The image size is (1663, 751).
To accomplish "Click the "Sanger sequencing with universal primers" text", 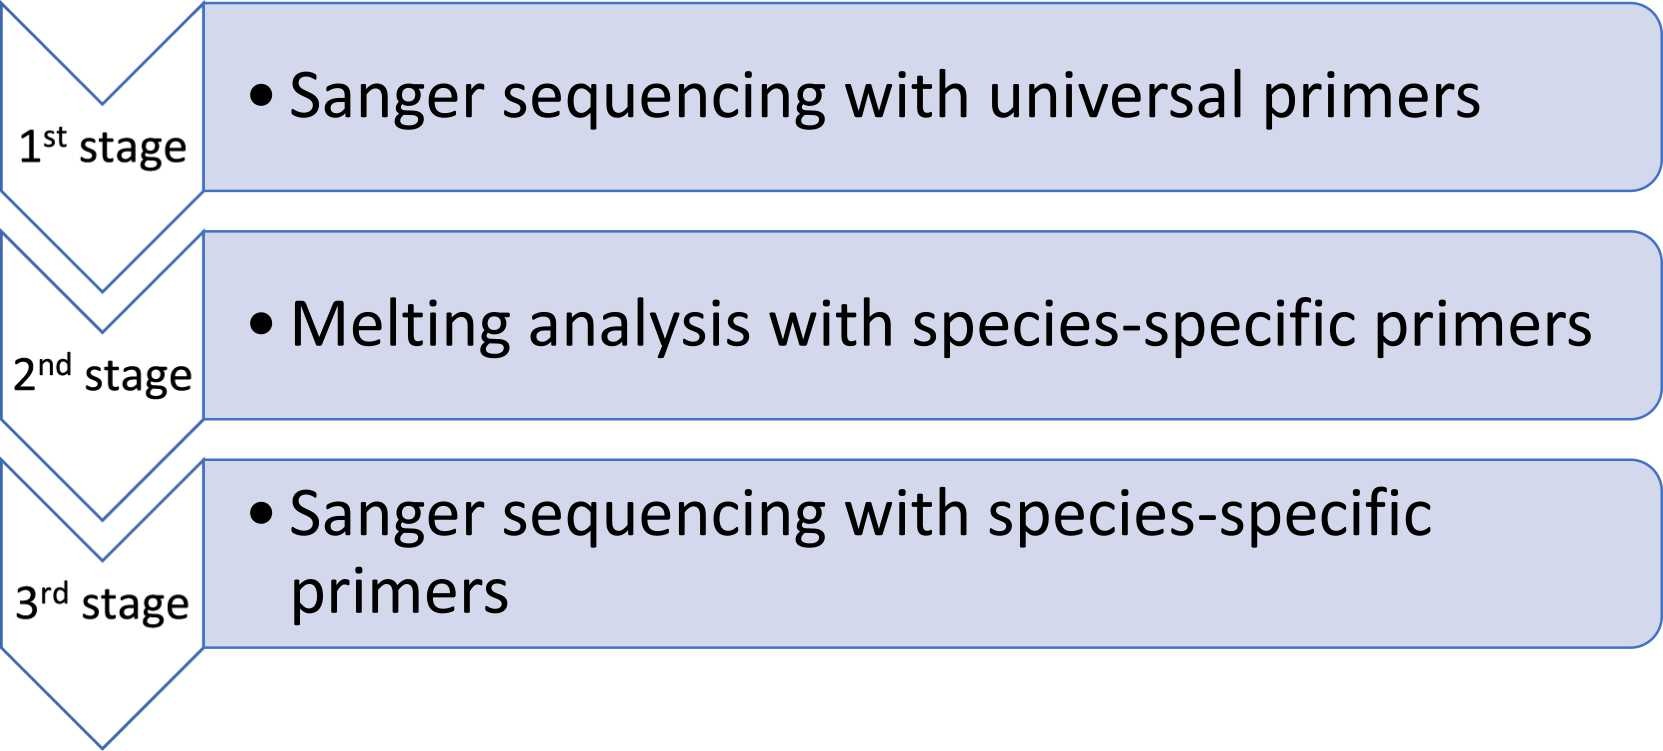I will (885, 97).
